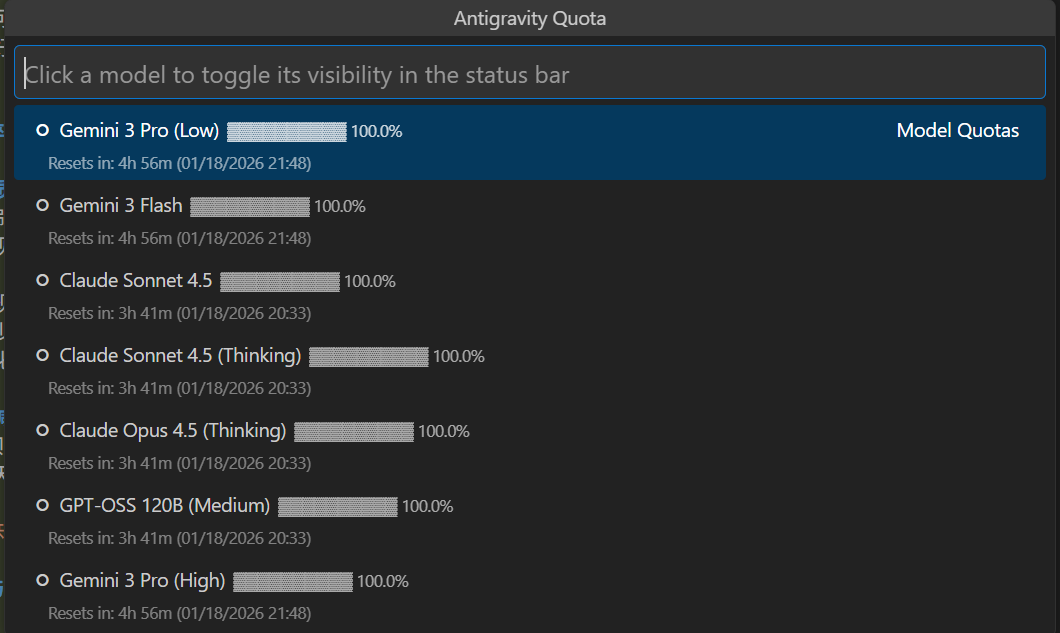Click the Gemini 3 Flash quota progress bar
The image size is (1060, 633).
pos(250,206)
